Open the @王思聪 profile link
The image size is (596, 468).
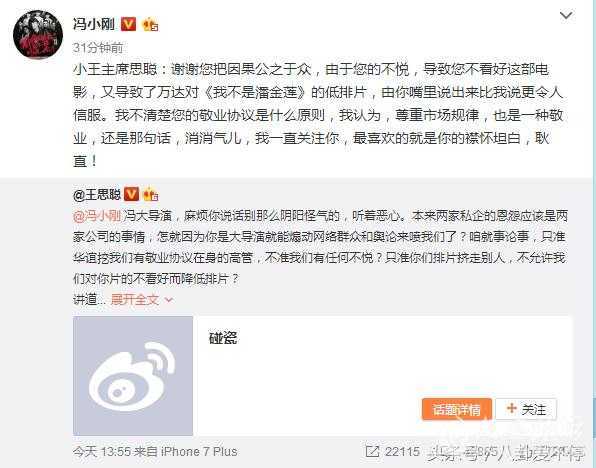[97, 195]
